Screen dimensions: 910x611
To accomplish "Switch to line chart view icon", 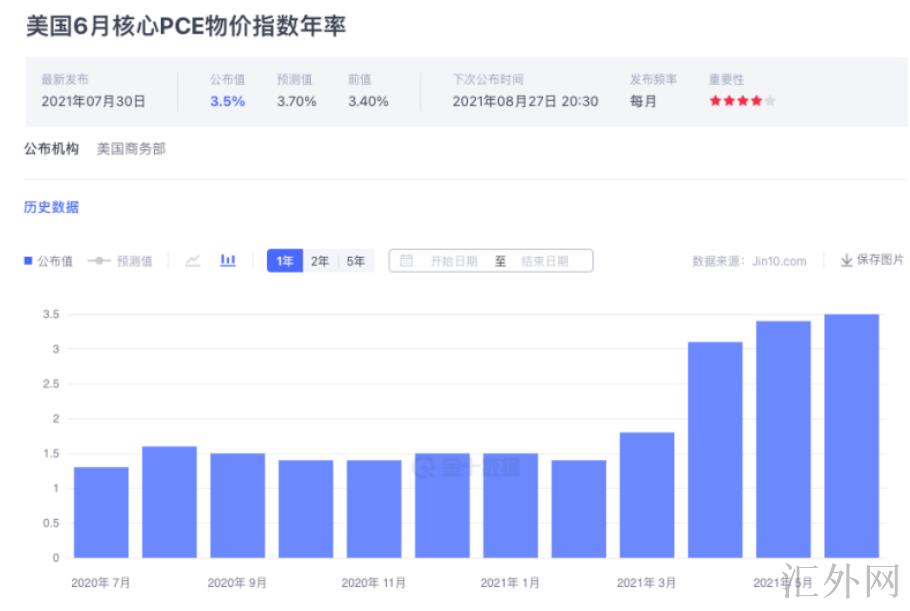I will click(193, 261).
